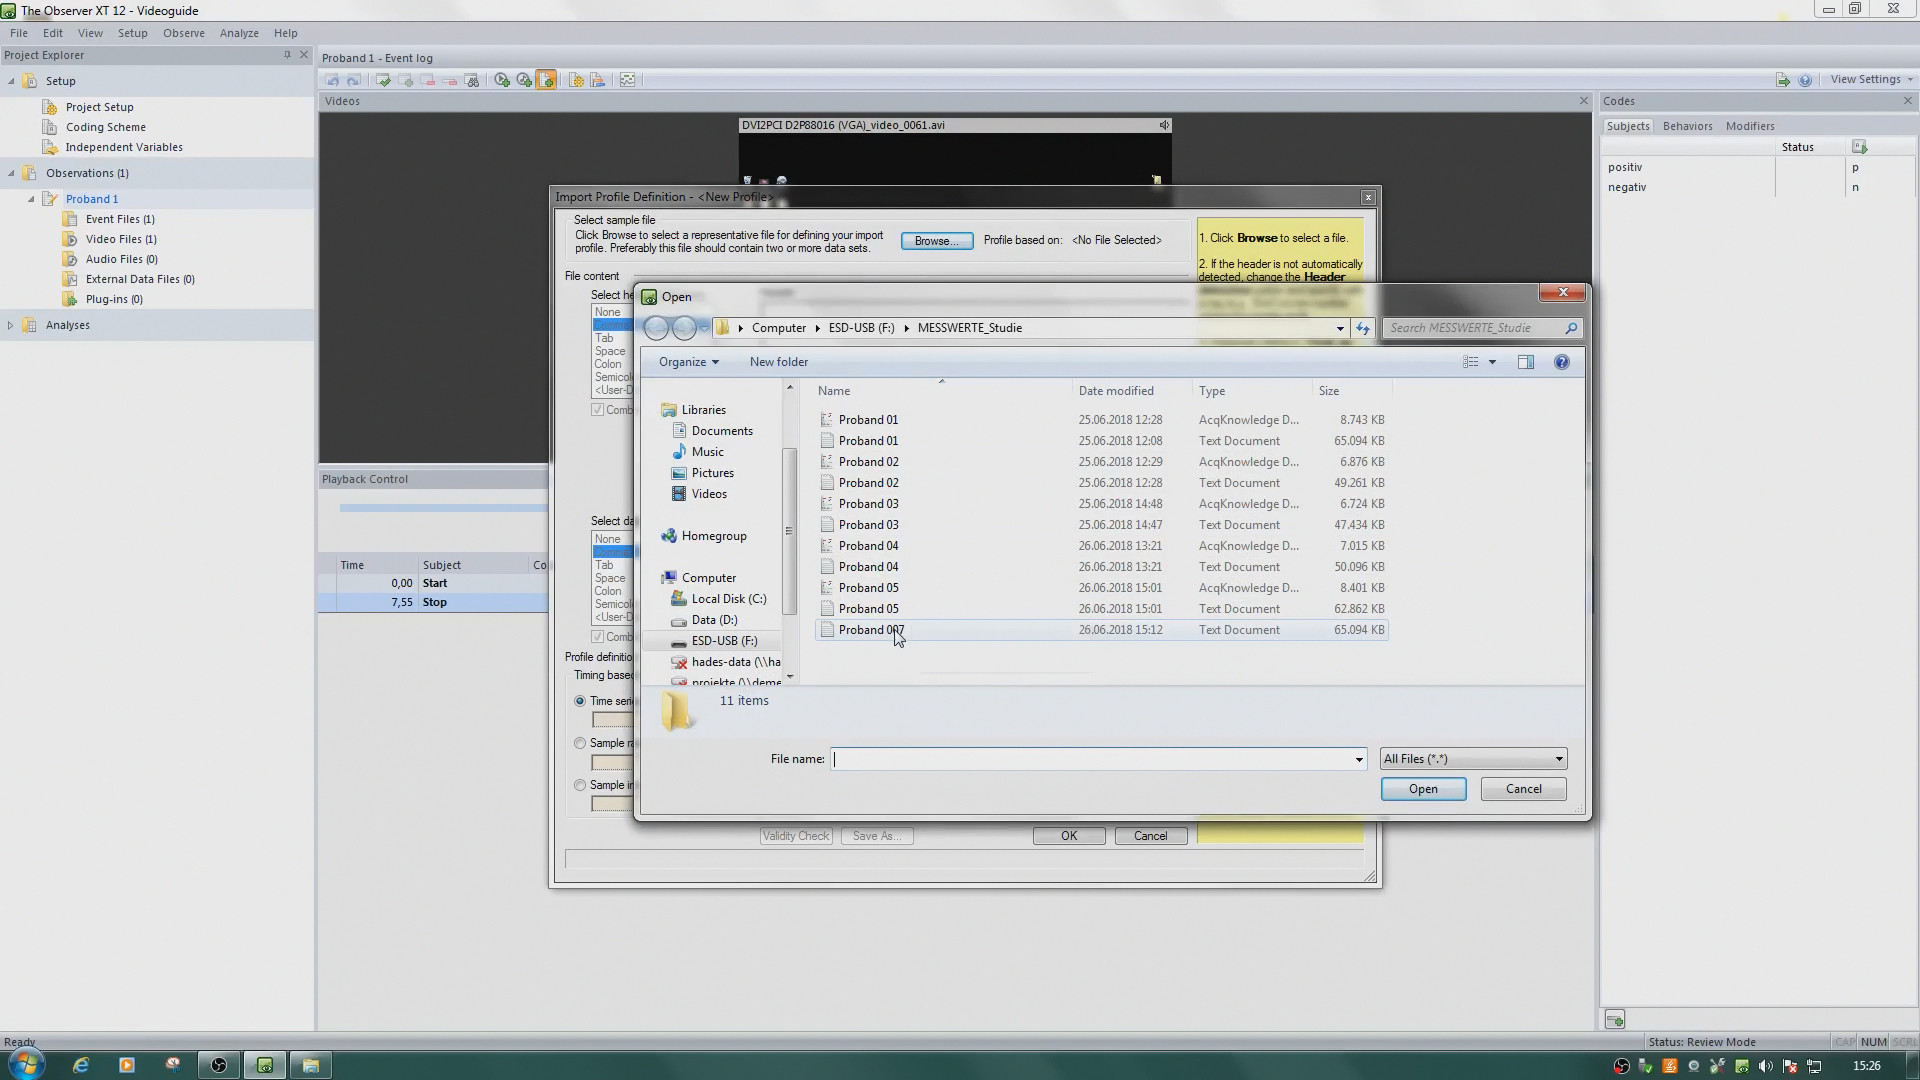Click the refresh button beside the address bar
The width and height of the screenshot is (1920, 1080).
click(1362, 328)
